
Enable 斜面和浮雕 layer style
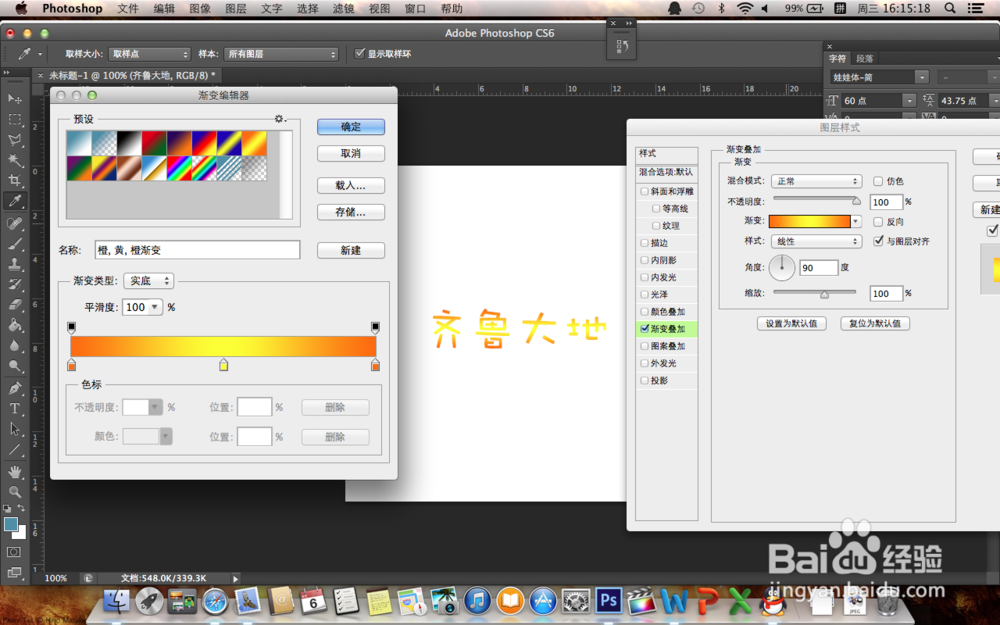coord(644,191)
